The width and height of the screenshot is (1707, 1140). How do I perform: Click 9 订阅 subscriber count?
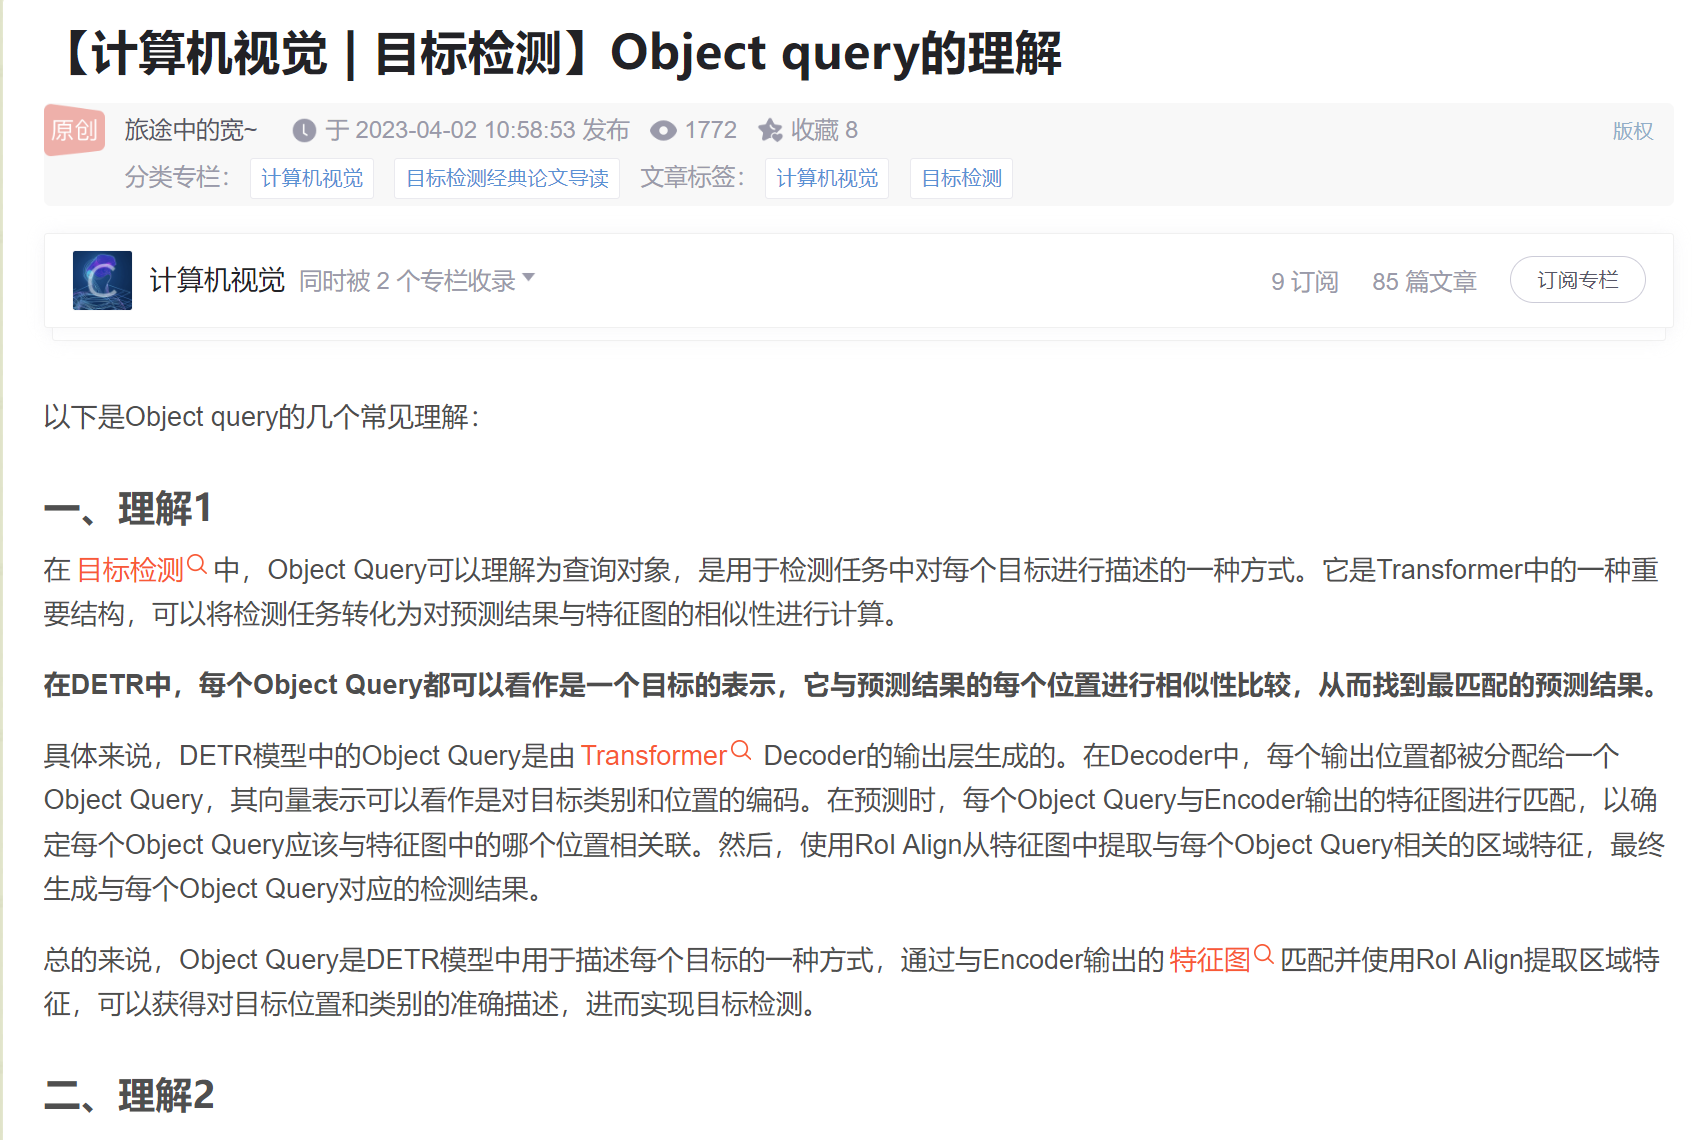pos(1304,282)
